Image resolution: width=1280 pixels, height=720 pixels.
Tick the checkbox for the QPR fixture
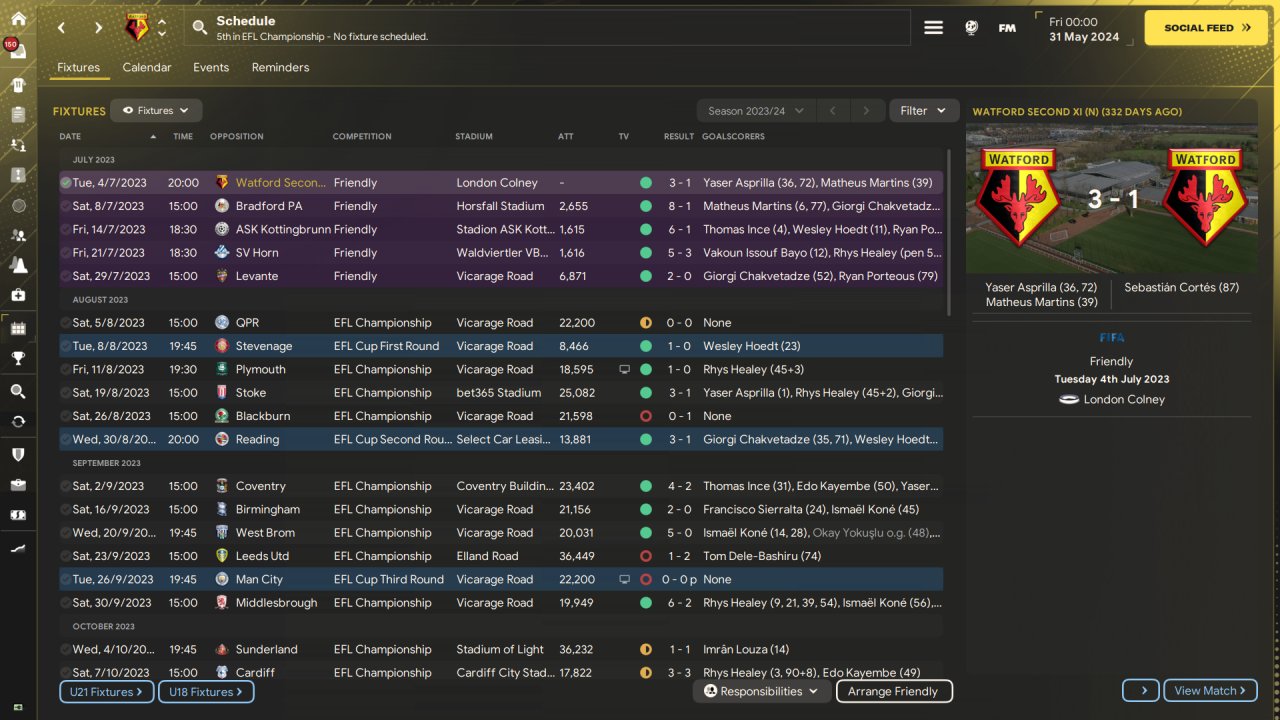[x=65, y=323]
